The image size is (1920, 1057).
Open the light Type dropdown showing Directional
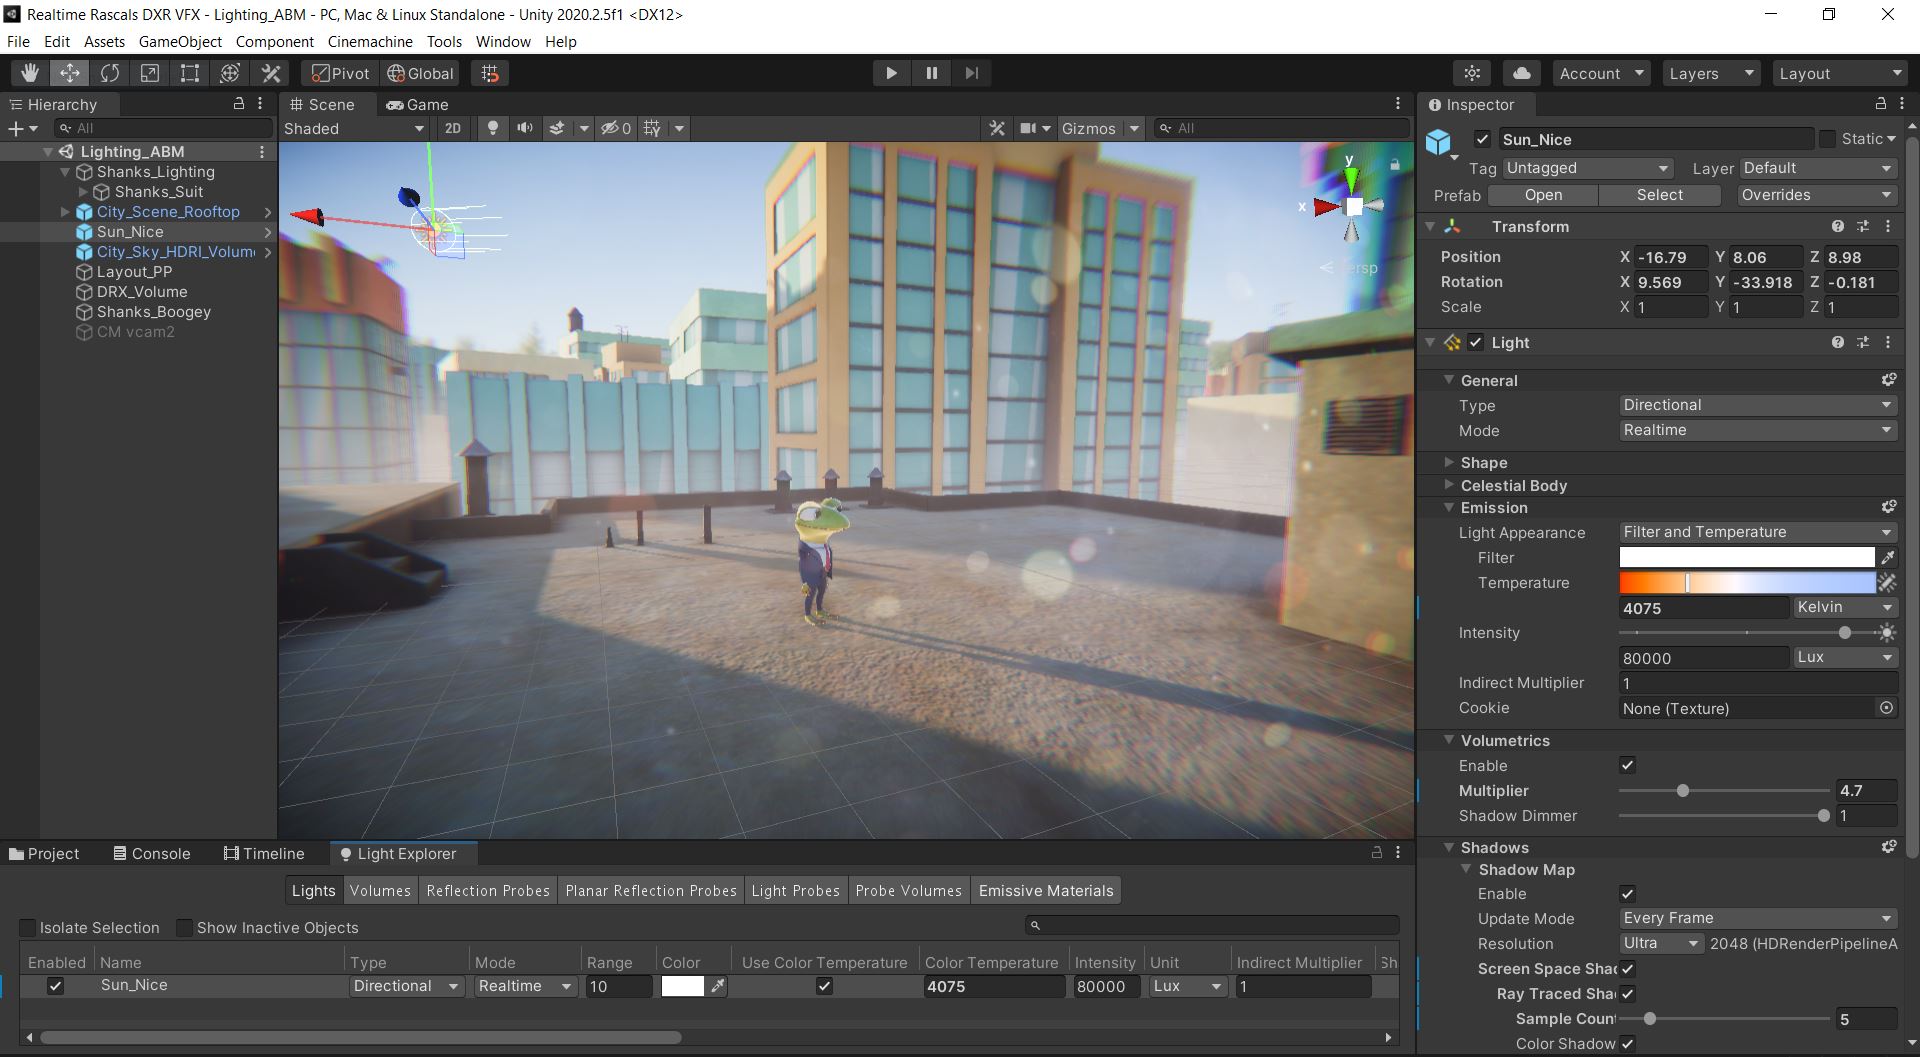pos(1757,405)
